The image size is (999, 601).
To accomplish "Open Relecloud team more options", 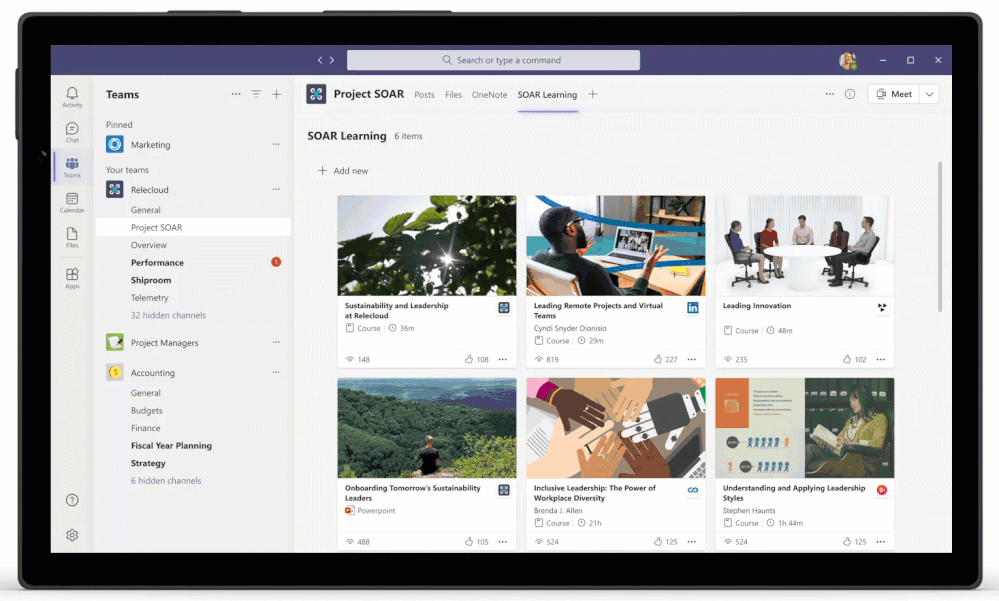I will (276, 189).
